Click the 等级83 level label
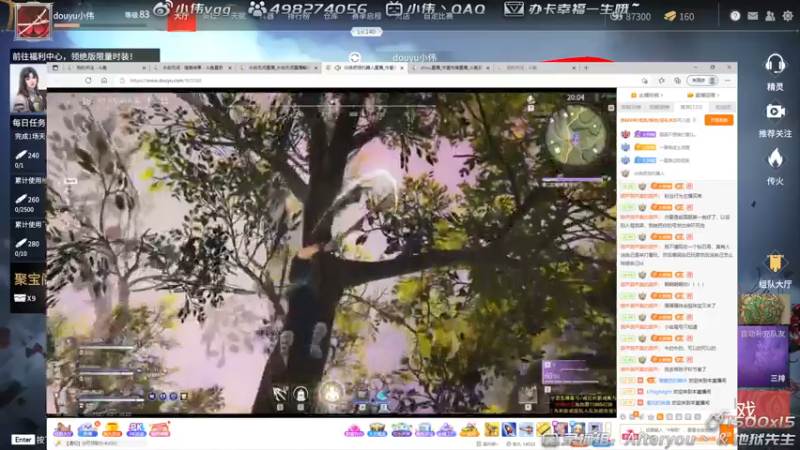 137,15
